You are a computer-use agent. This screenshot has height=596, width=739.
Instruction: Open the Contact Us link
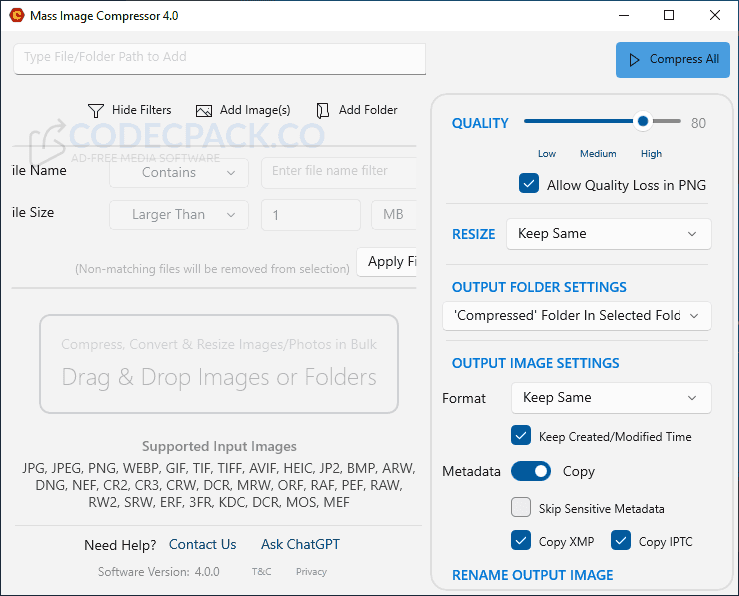(202, 545)
